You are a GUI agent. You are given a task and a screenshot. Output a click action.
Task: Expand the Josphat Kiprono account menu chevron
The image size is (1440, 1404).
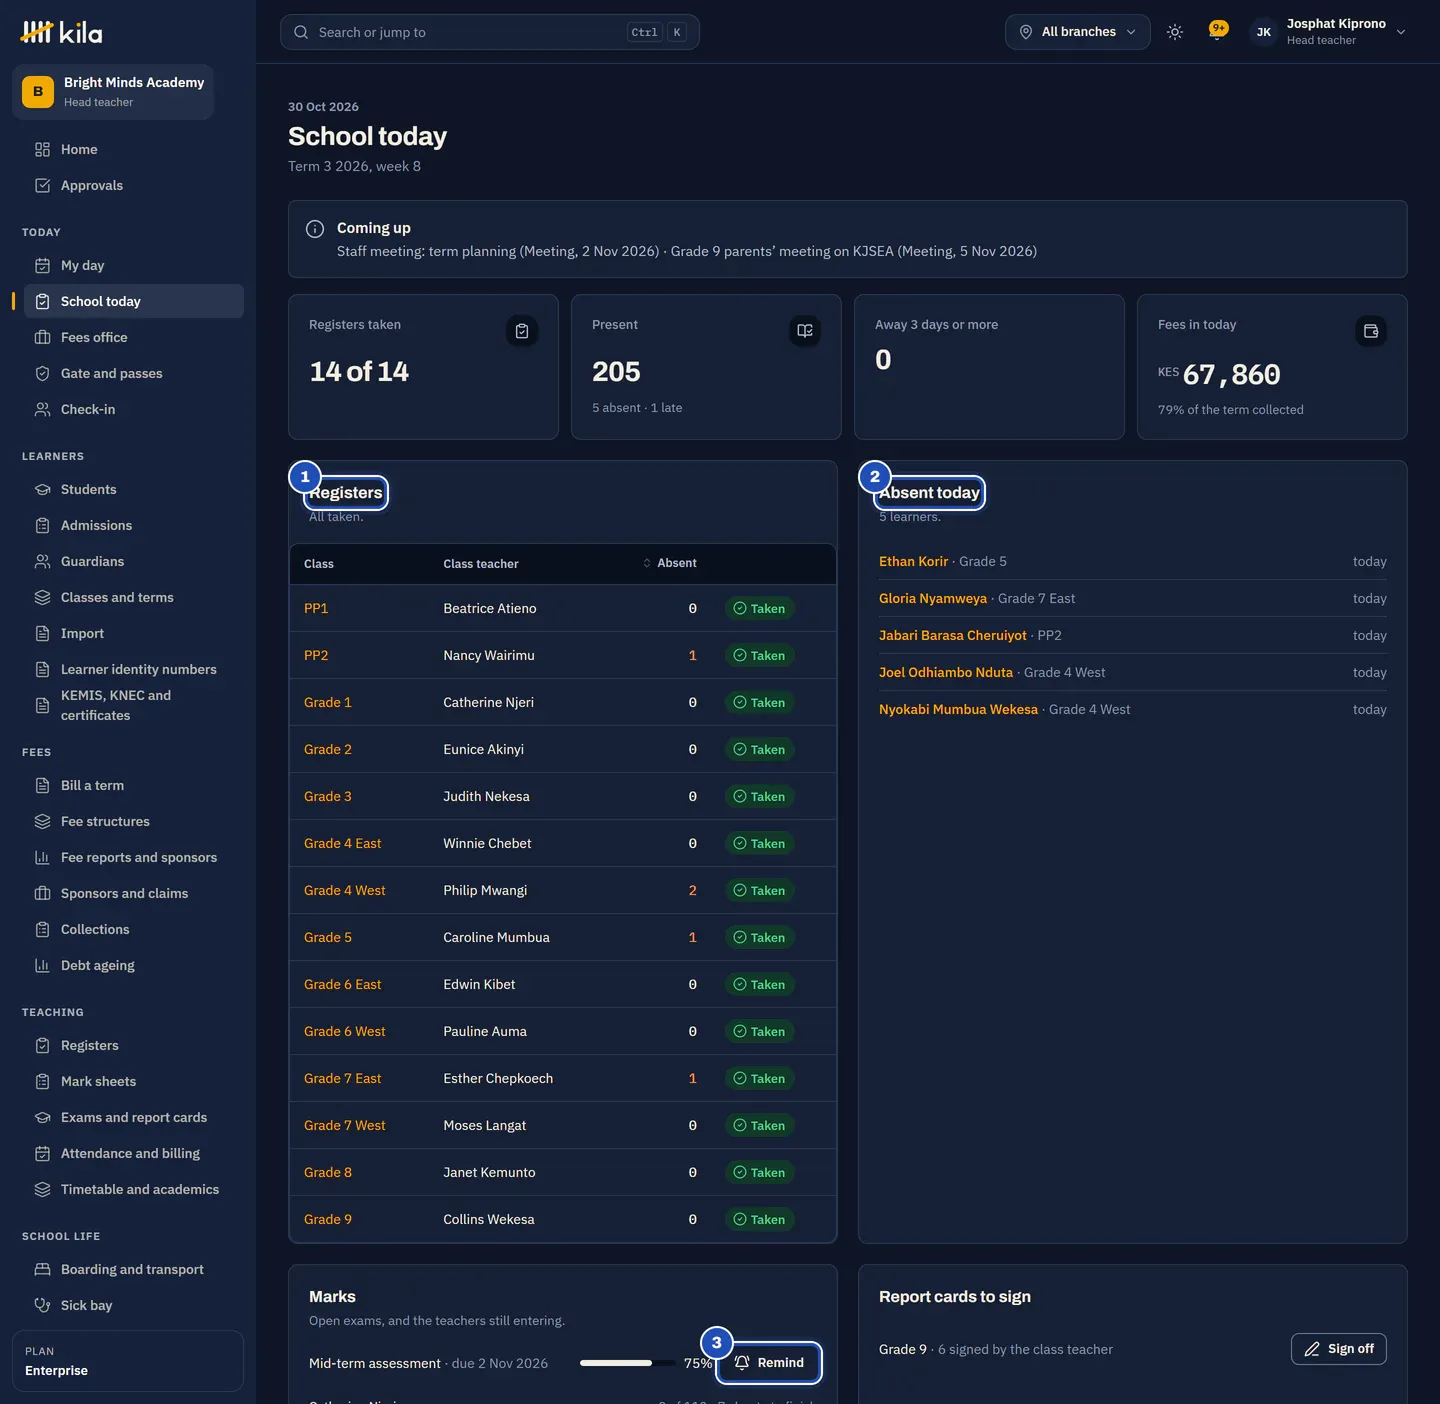(x=1401, y=32)
